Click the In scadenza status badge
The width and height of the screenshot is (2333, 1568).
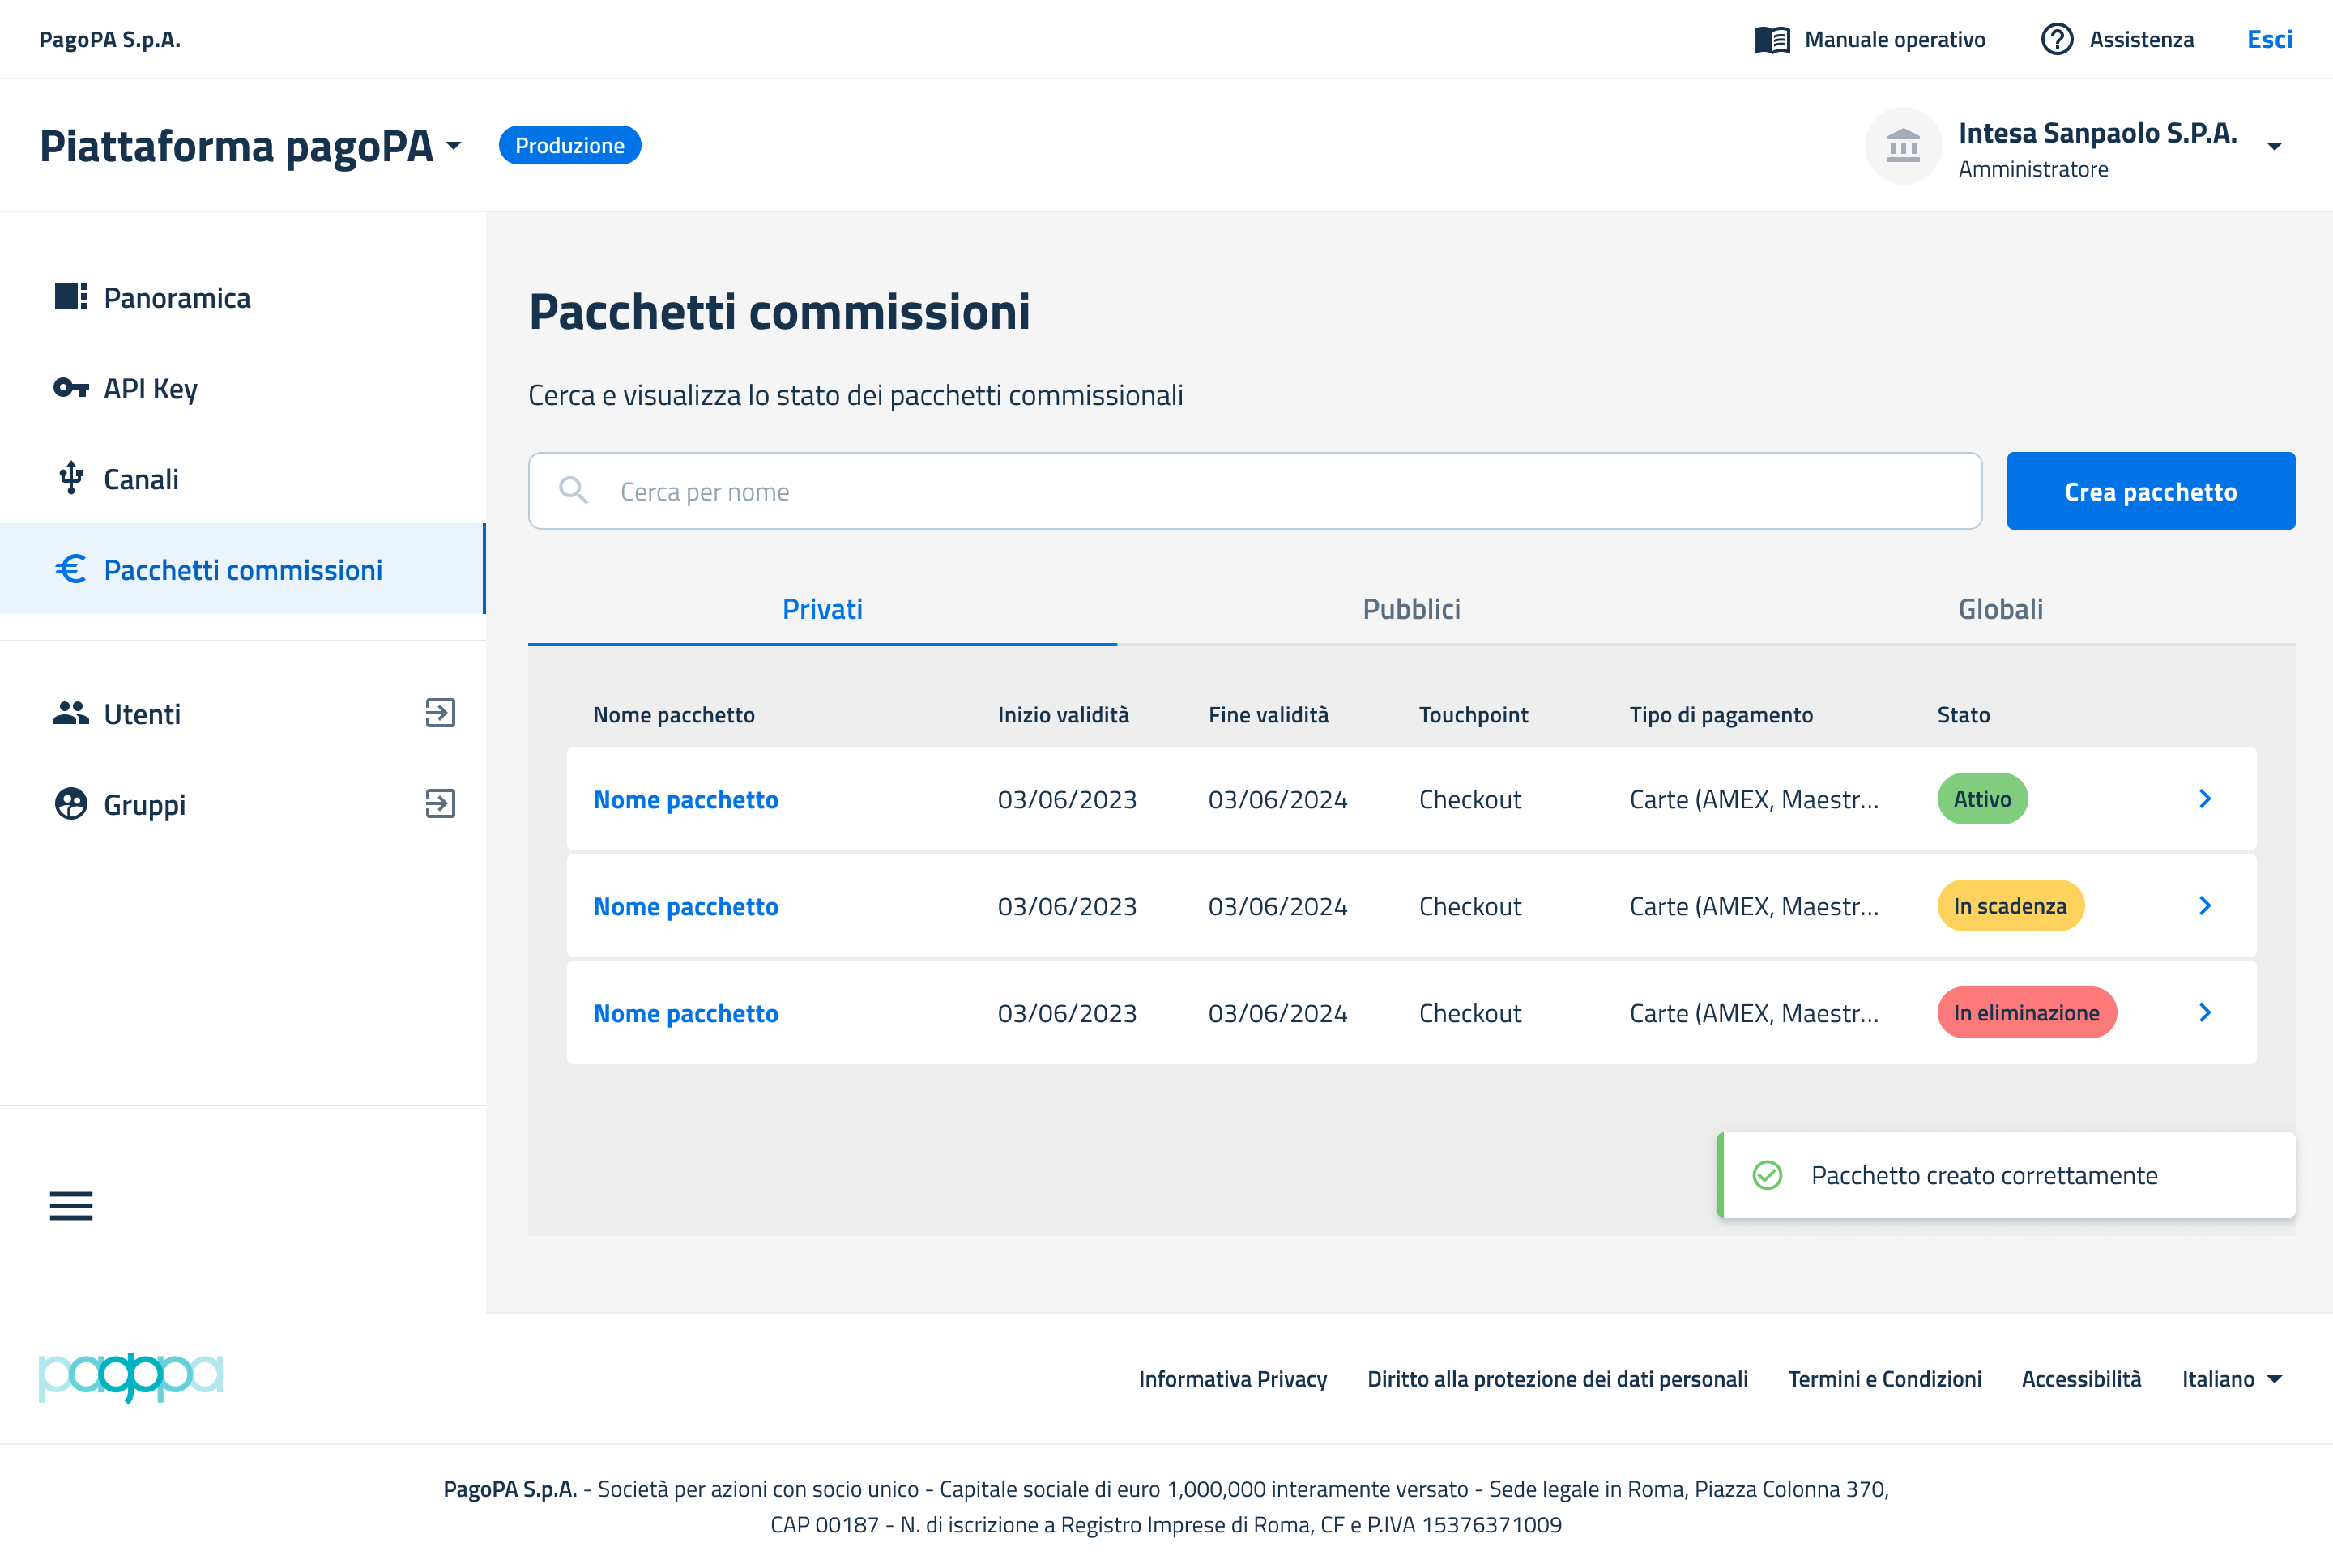point(2010,906)
